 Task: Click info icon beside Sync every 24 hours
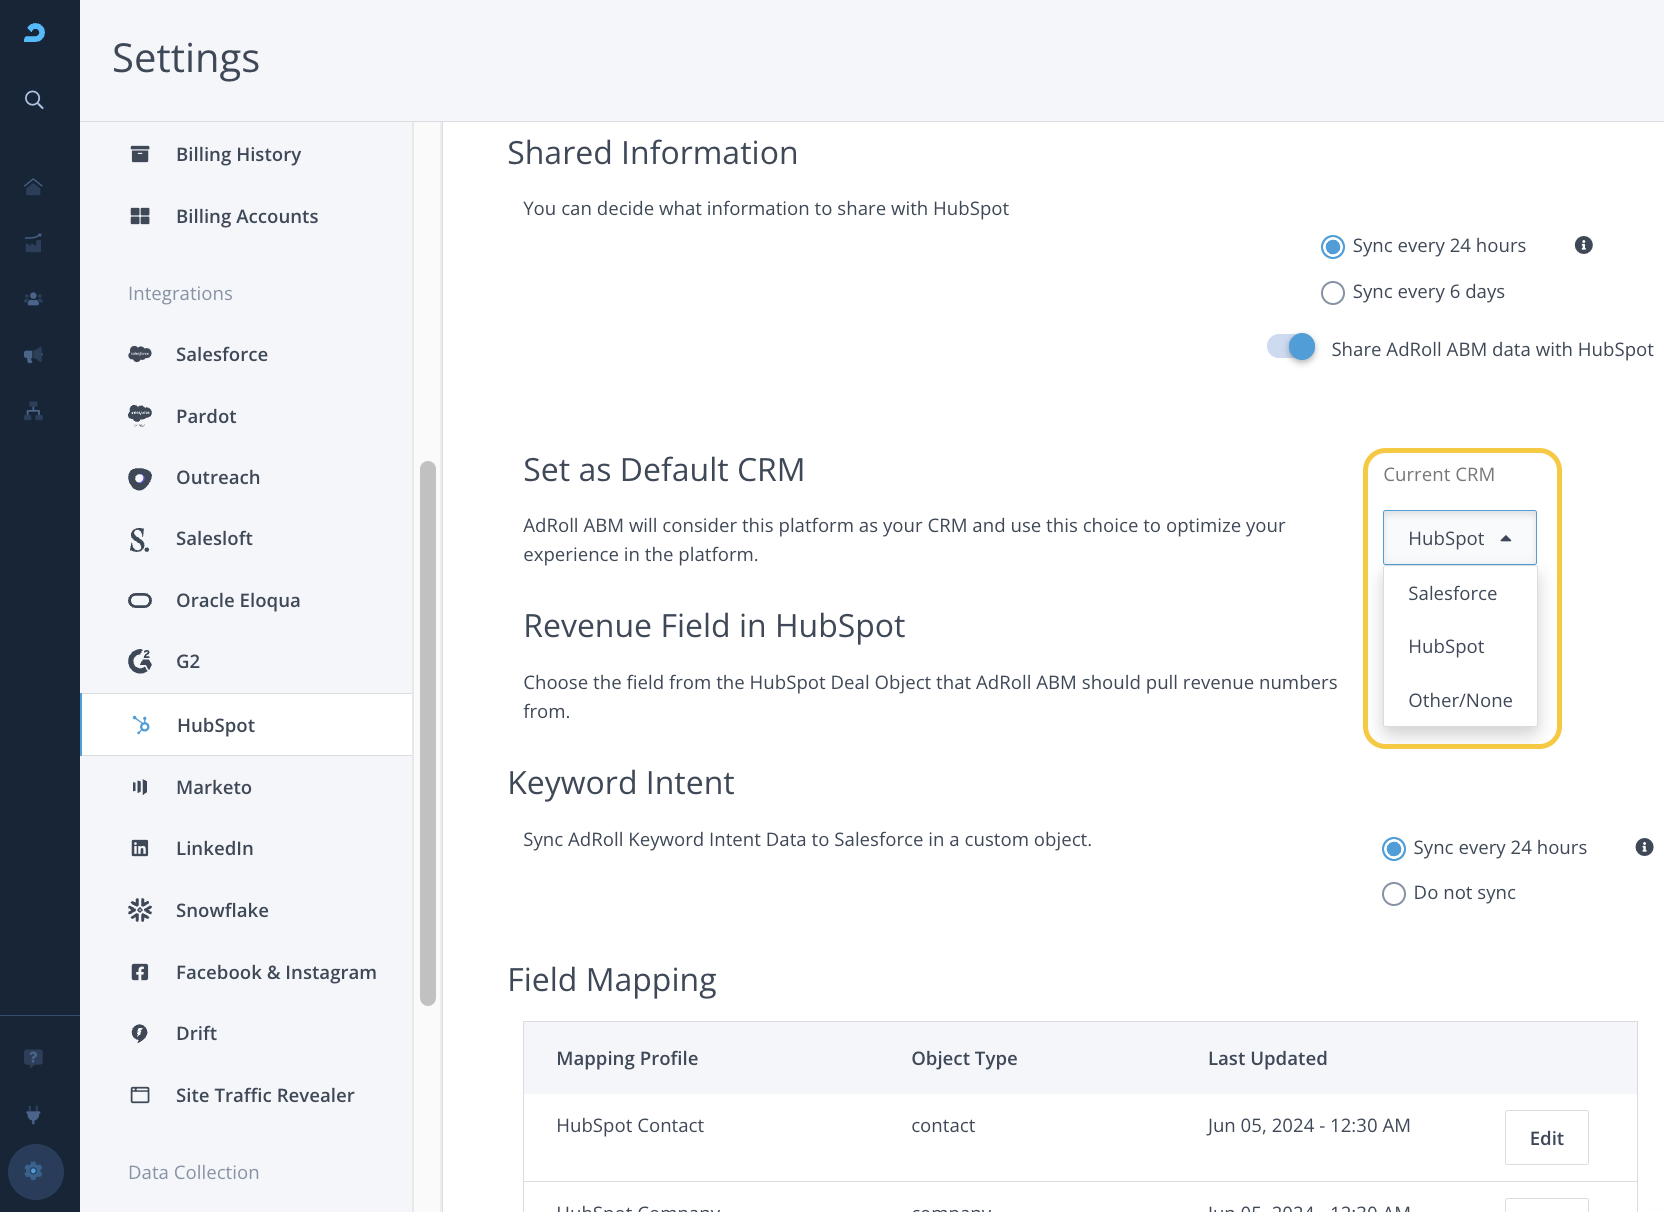1583,245
